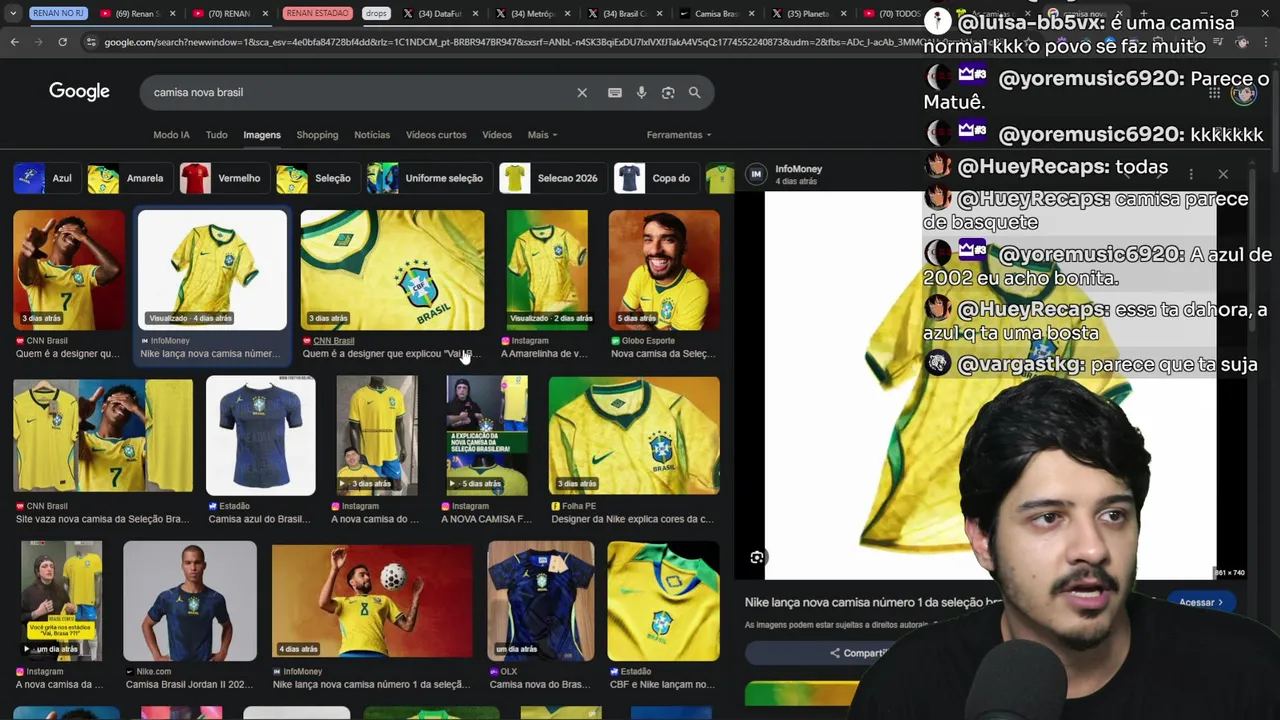Submit the search with the magnifier icon
This screenshot has height=720, width=1280.
[x=695, y=92]
